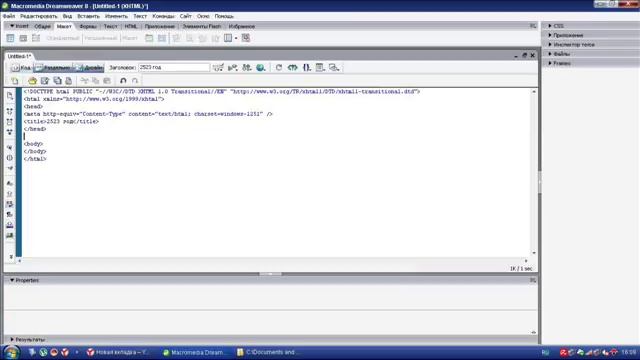Open the Visual Aids braces icon

pyautogui.click(x=307, y=67)
